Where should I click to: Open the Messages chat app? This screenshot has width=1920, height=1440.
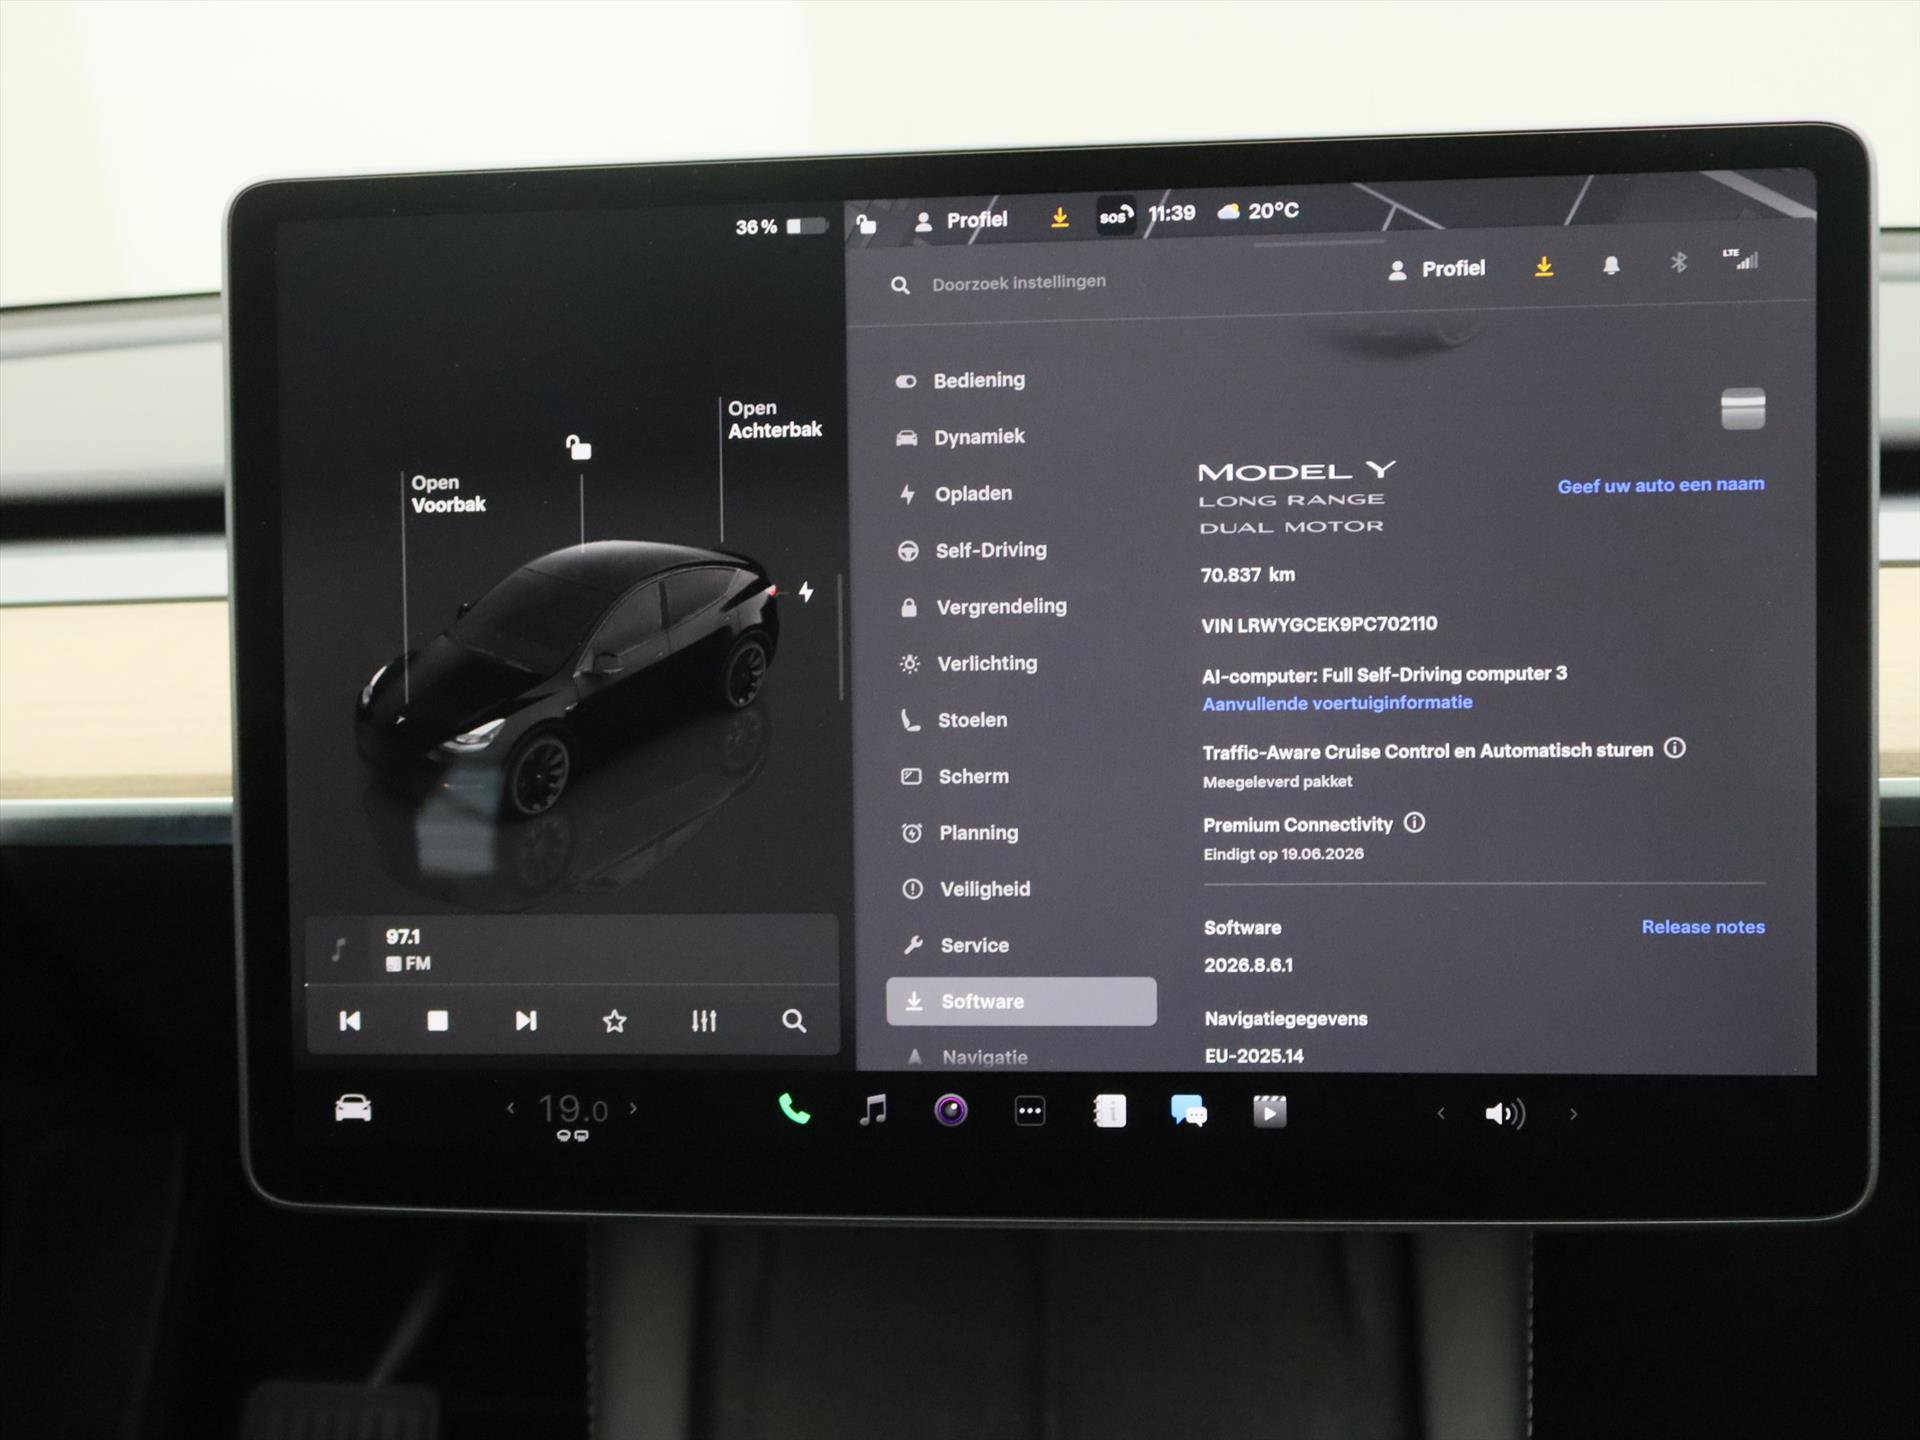click(x=1189, y=1111)
